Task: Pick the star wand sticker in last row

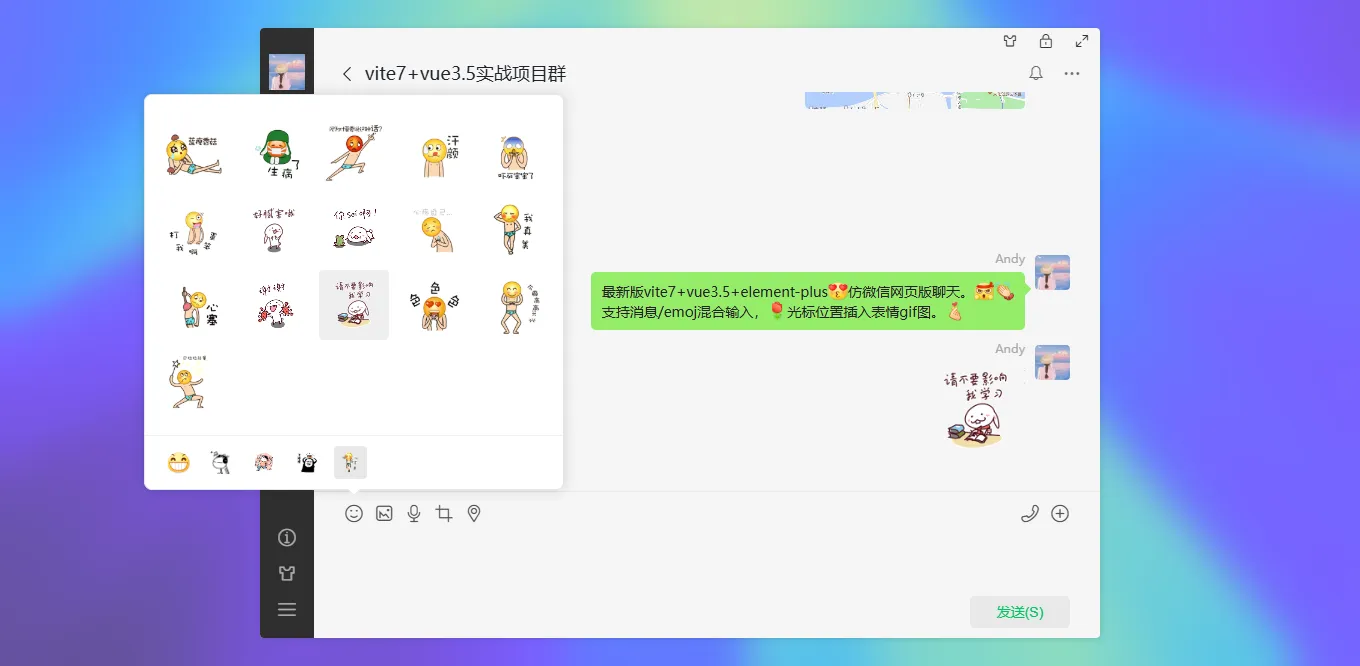Action: click(x=188, y=381)
